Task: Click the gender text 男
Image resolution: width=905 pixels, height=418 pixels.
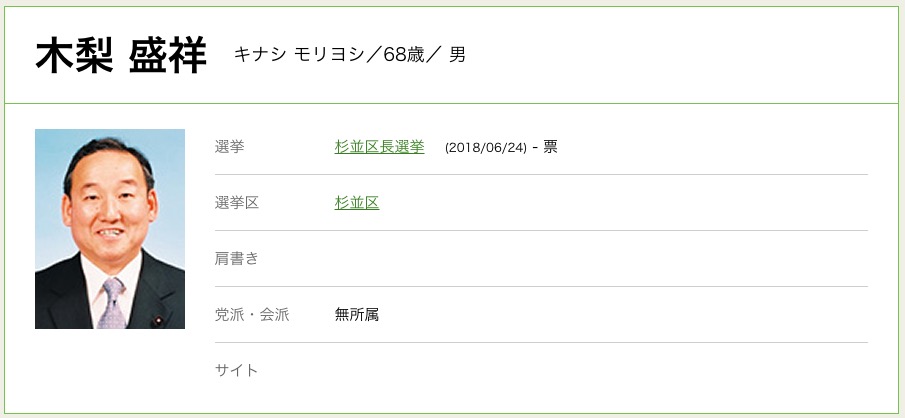Action: pyautogui.click(x=457, y=55)
